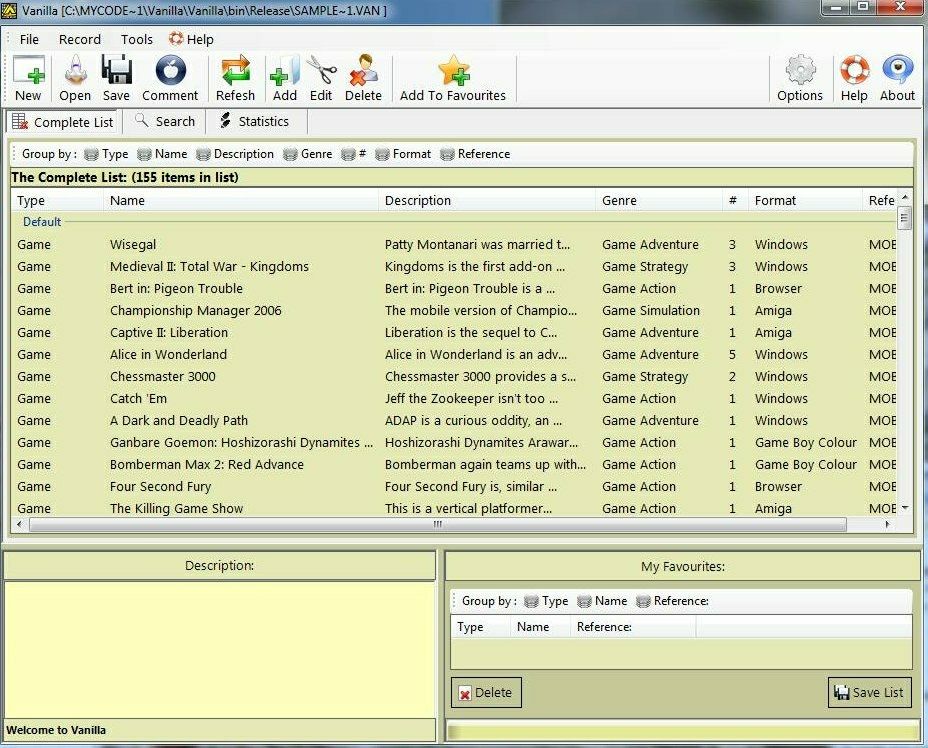Click the Delete button under My Favourites
928x748 pixels.
[485, 692]
